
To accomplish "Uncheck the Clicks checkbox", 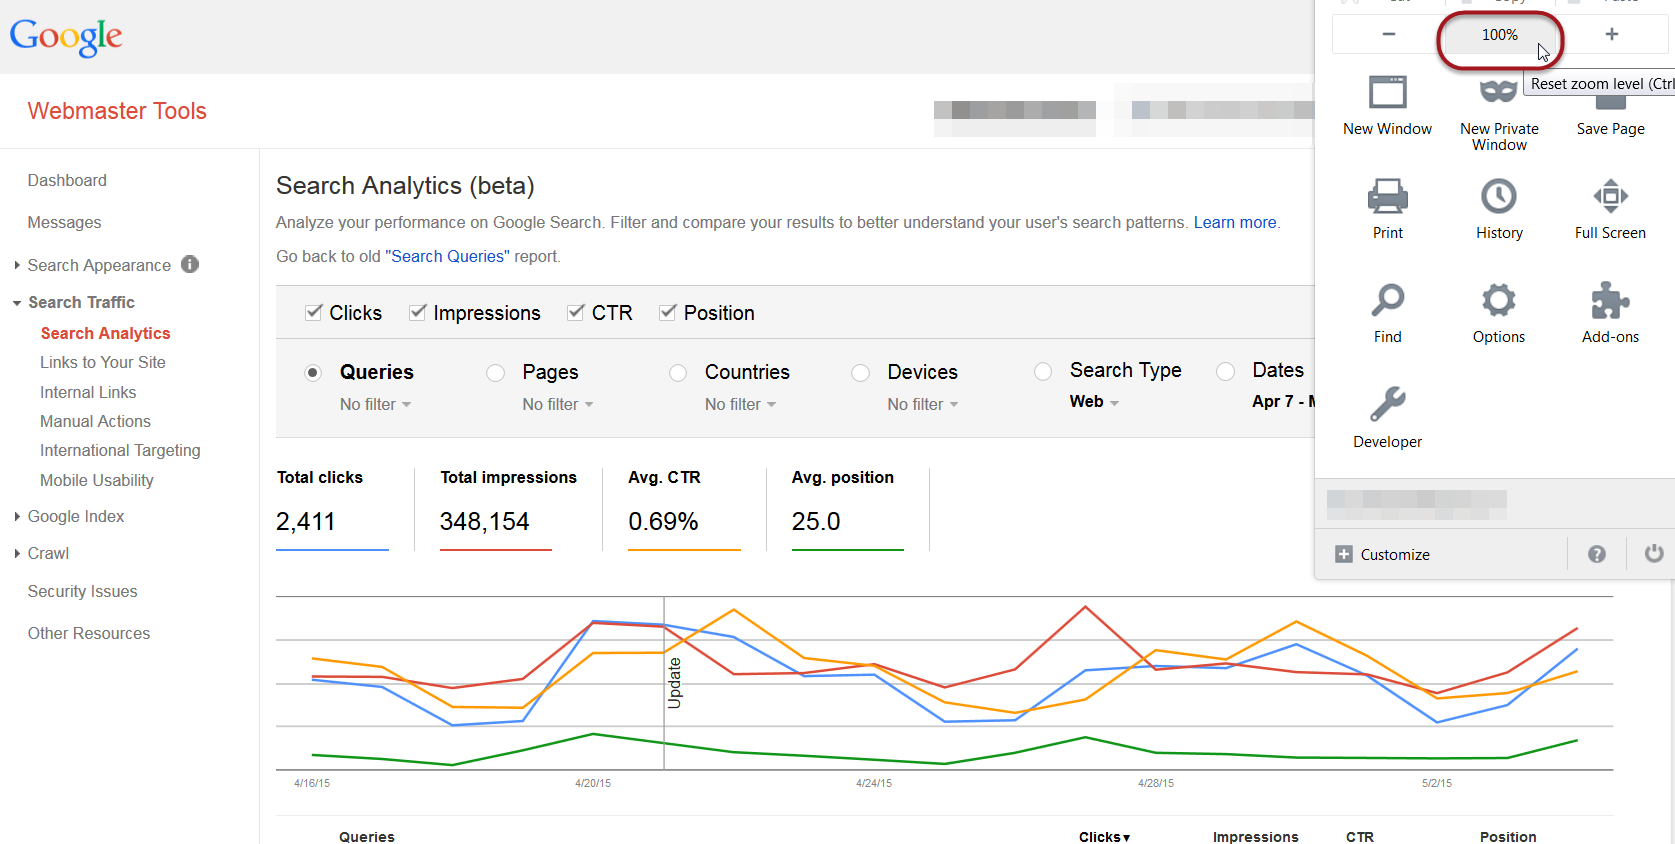I will pyautogui.click(x=314, y=313).
